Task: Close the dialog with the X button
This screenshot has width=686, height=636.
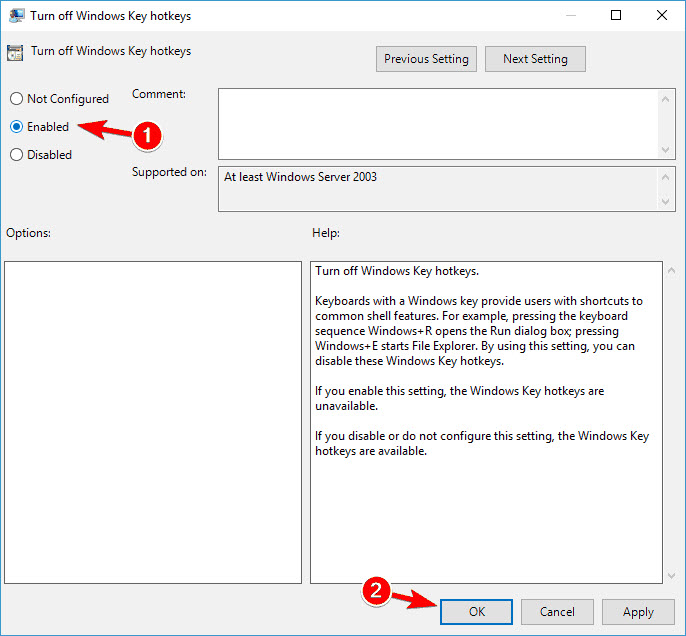Action: click(662, 15)
